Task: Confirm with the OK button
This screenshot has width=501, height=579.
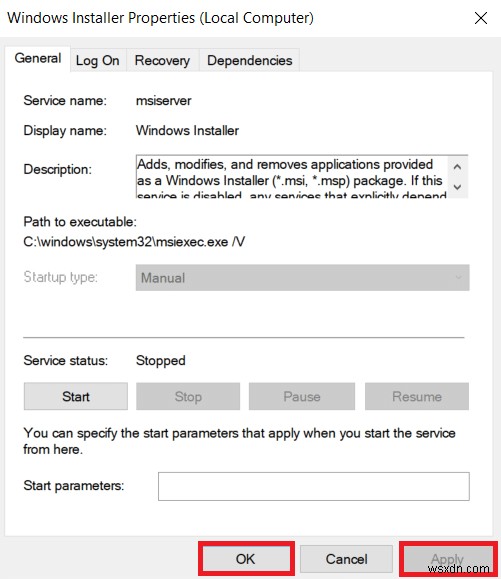Action: [x=246, y=559]
